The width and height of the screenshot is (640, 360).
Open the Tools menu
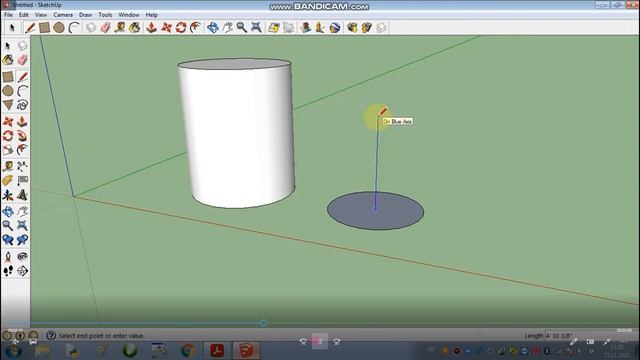click(105, 15)
